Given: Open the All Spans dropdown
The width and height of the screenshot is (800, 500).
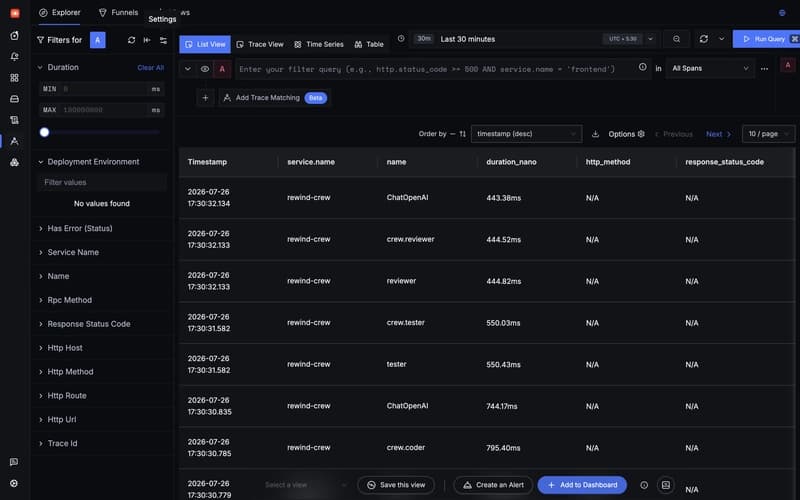Looking at the screenshot, I should 710,68.
